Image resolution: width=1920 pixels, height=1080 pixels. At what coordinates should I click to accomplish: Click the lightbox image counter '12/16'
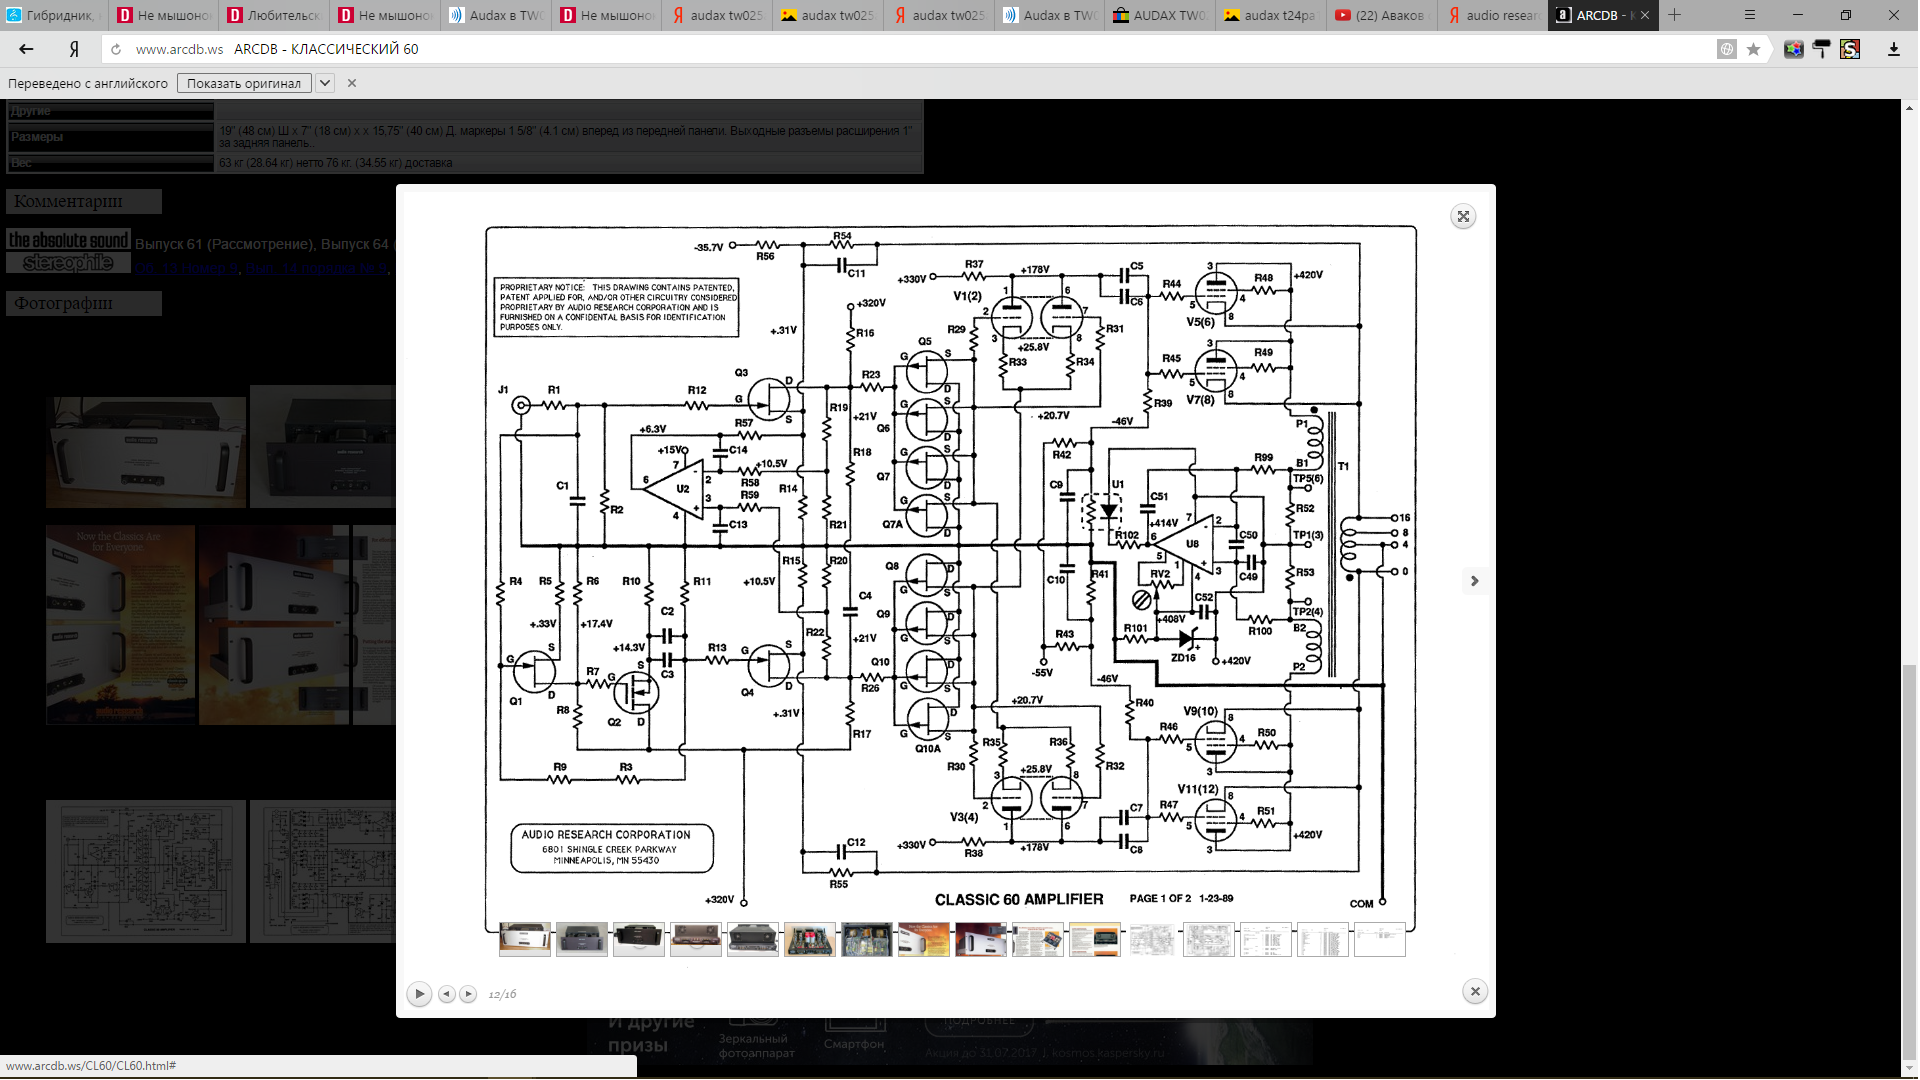pos(502,994)
